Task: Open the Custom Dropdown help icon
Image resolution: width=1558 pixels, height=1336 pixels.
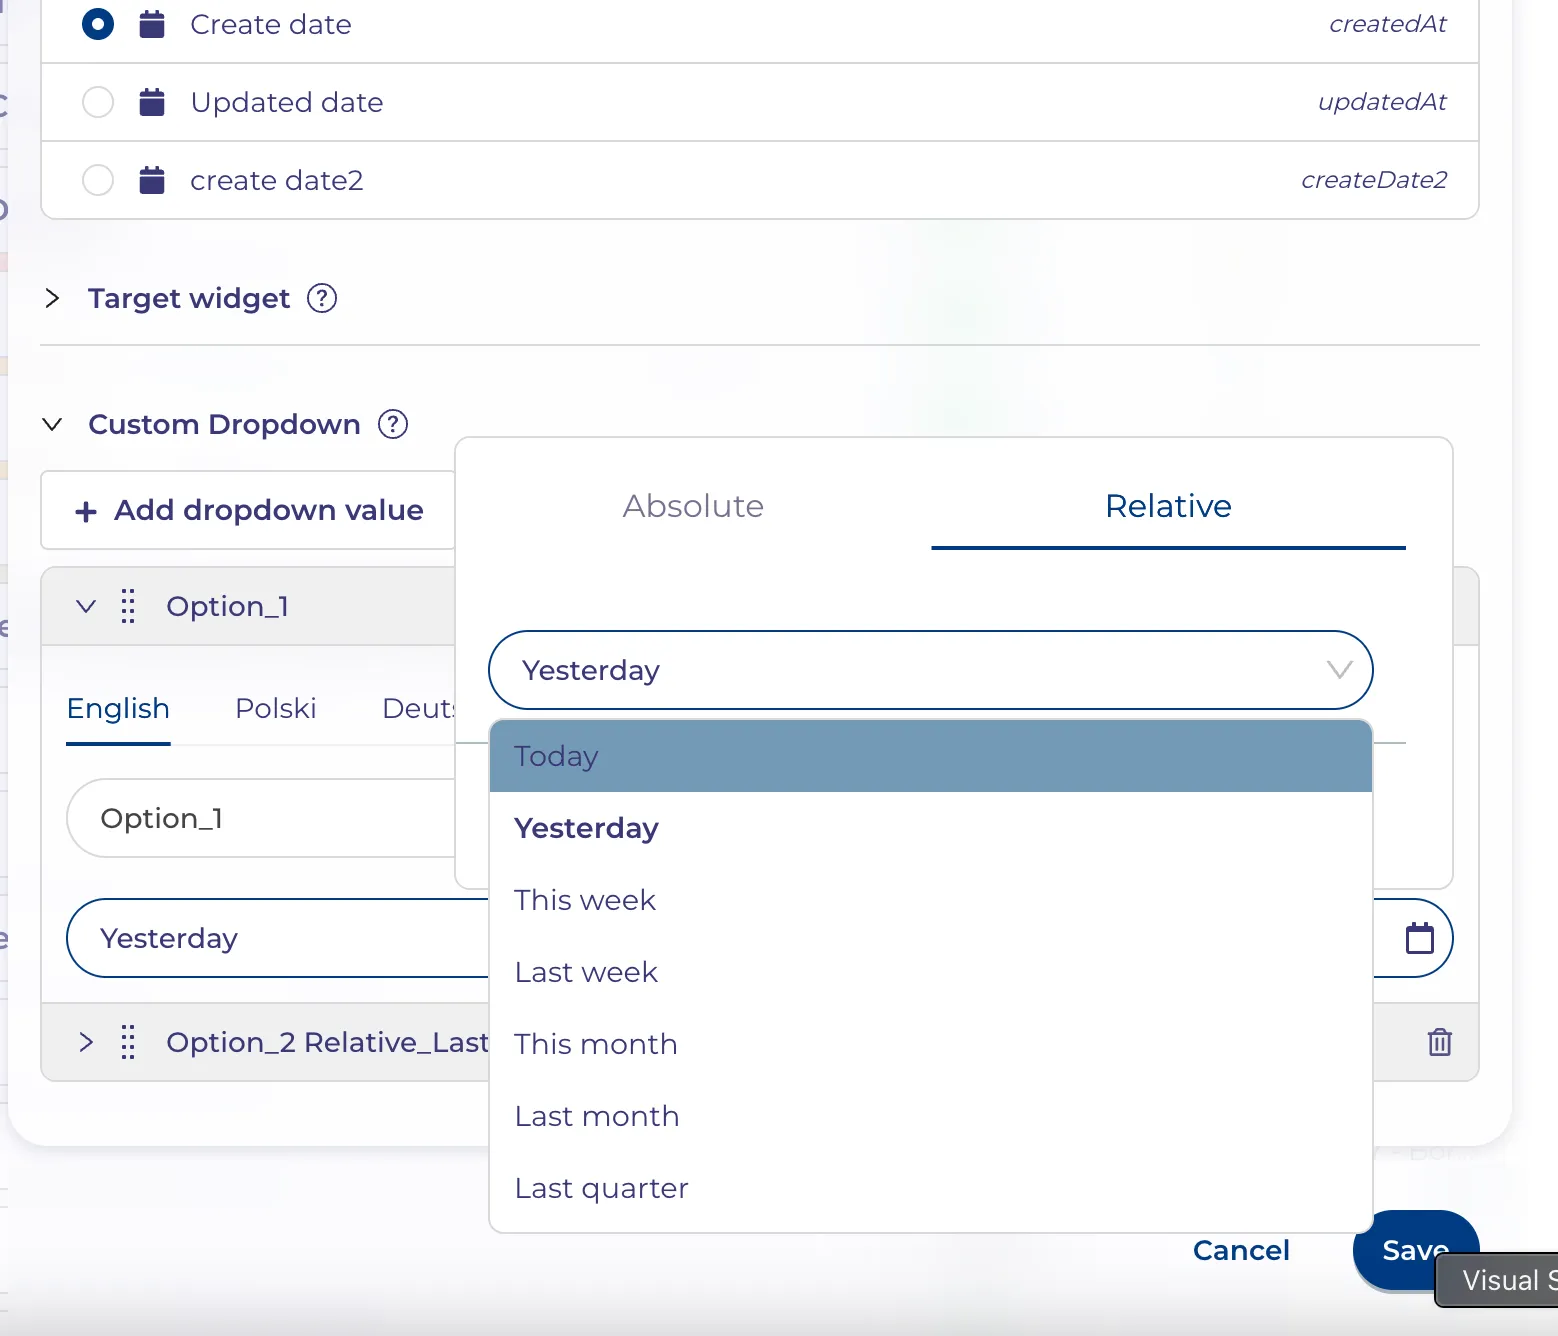Action: coord(393,424)
